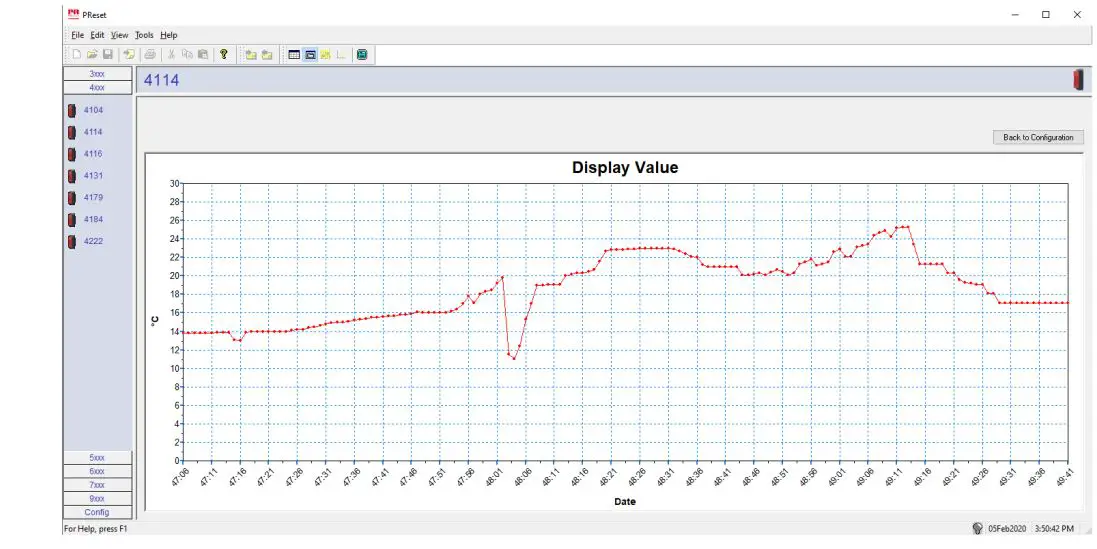The width and height of the screenshot is (1097, 549).
Task: Select device 4131 label
Action: (x=93, y=176)
